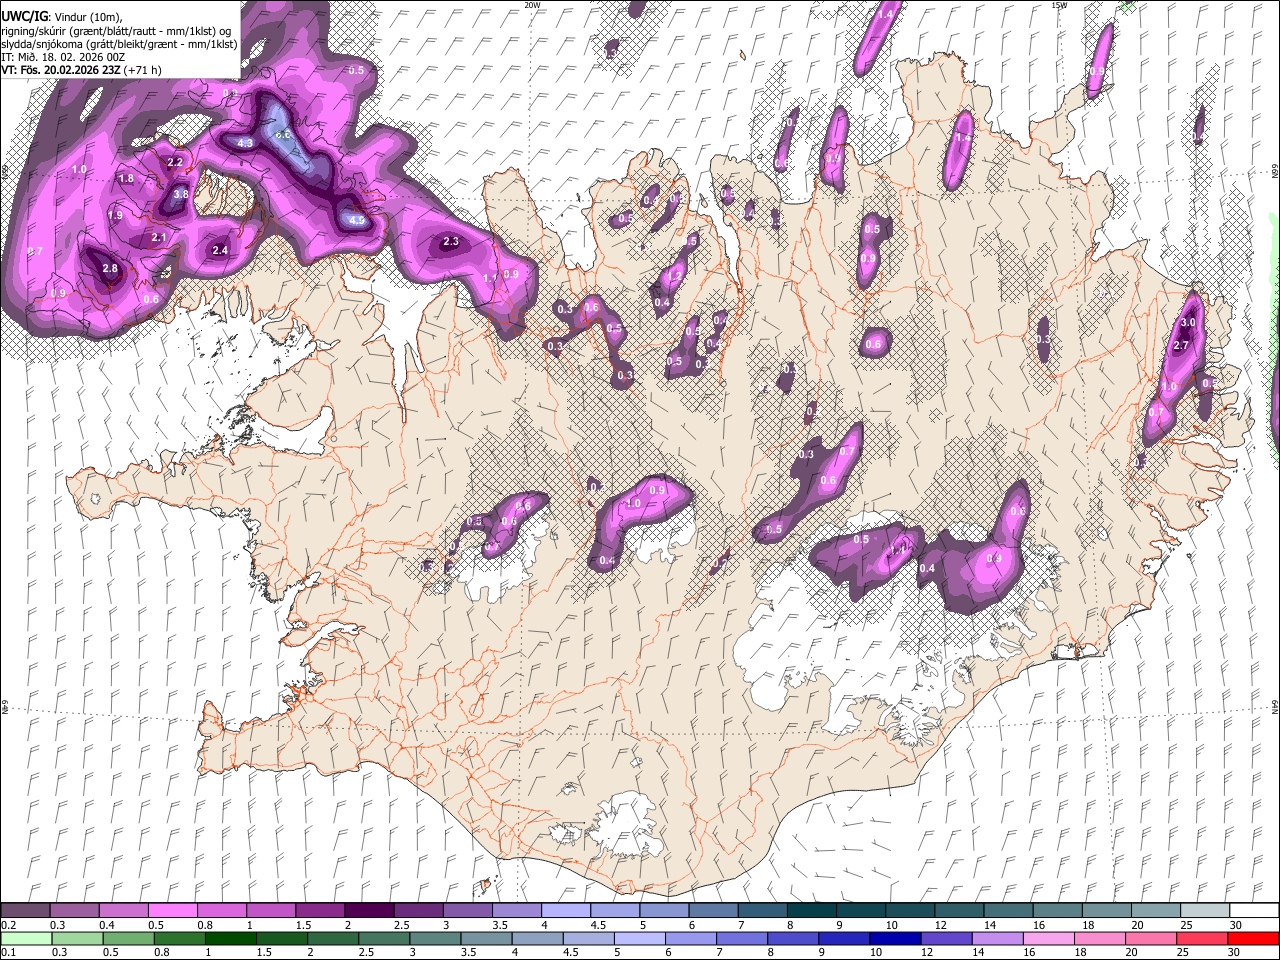Click the 15W longitude label at top

pos(1059,5)
